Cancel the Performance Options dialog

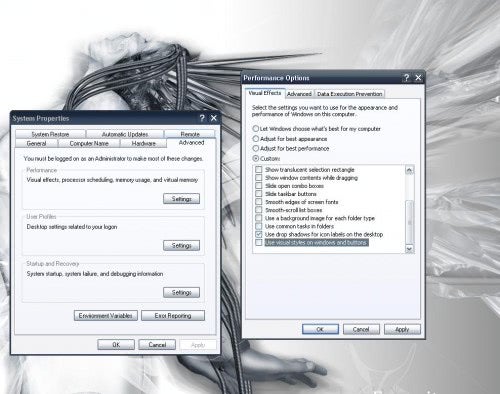pyautogui.click(x=361, y=329)
